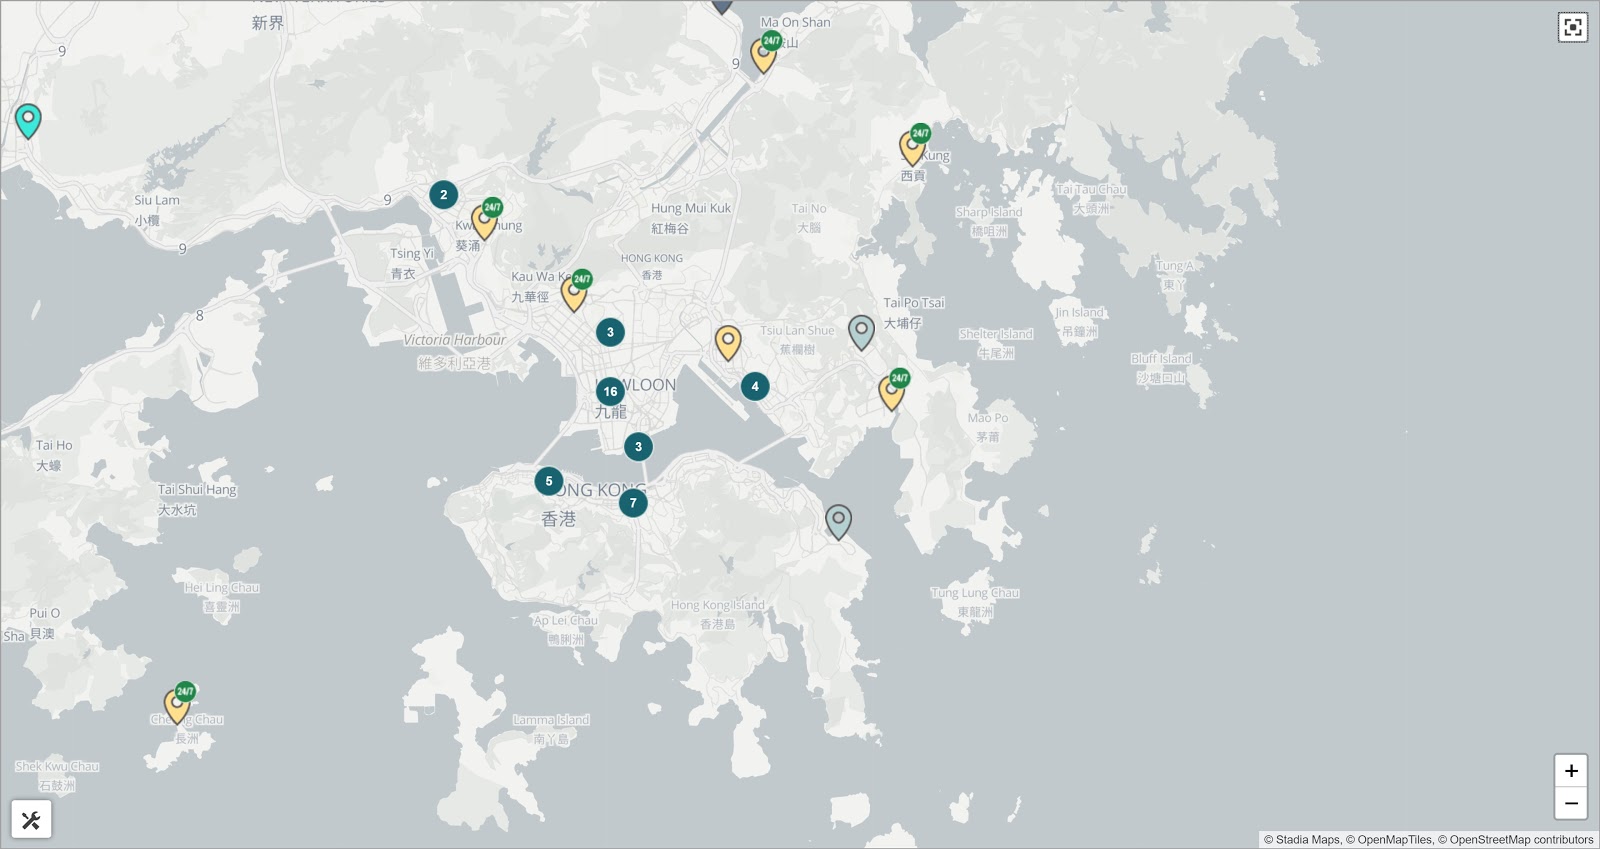The height and width of the screenshot is (849, 1600).
Task: Zoom in with the plus button
Action: tap(1571, 771)
